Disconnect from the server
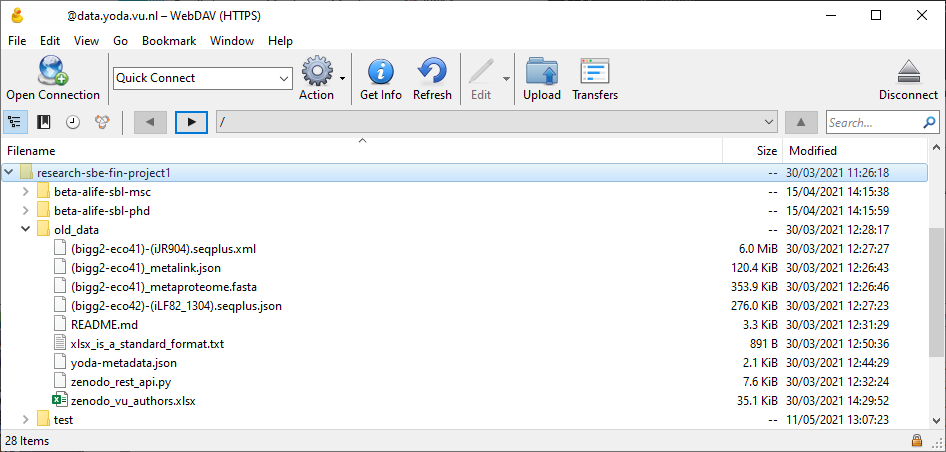The width and height of the screenshot is (946, 452). (x=908, y=72)
